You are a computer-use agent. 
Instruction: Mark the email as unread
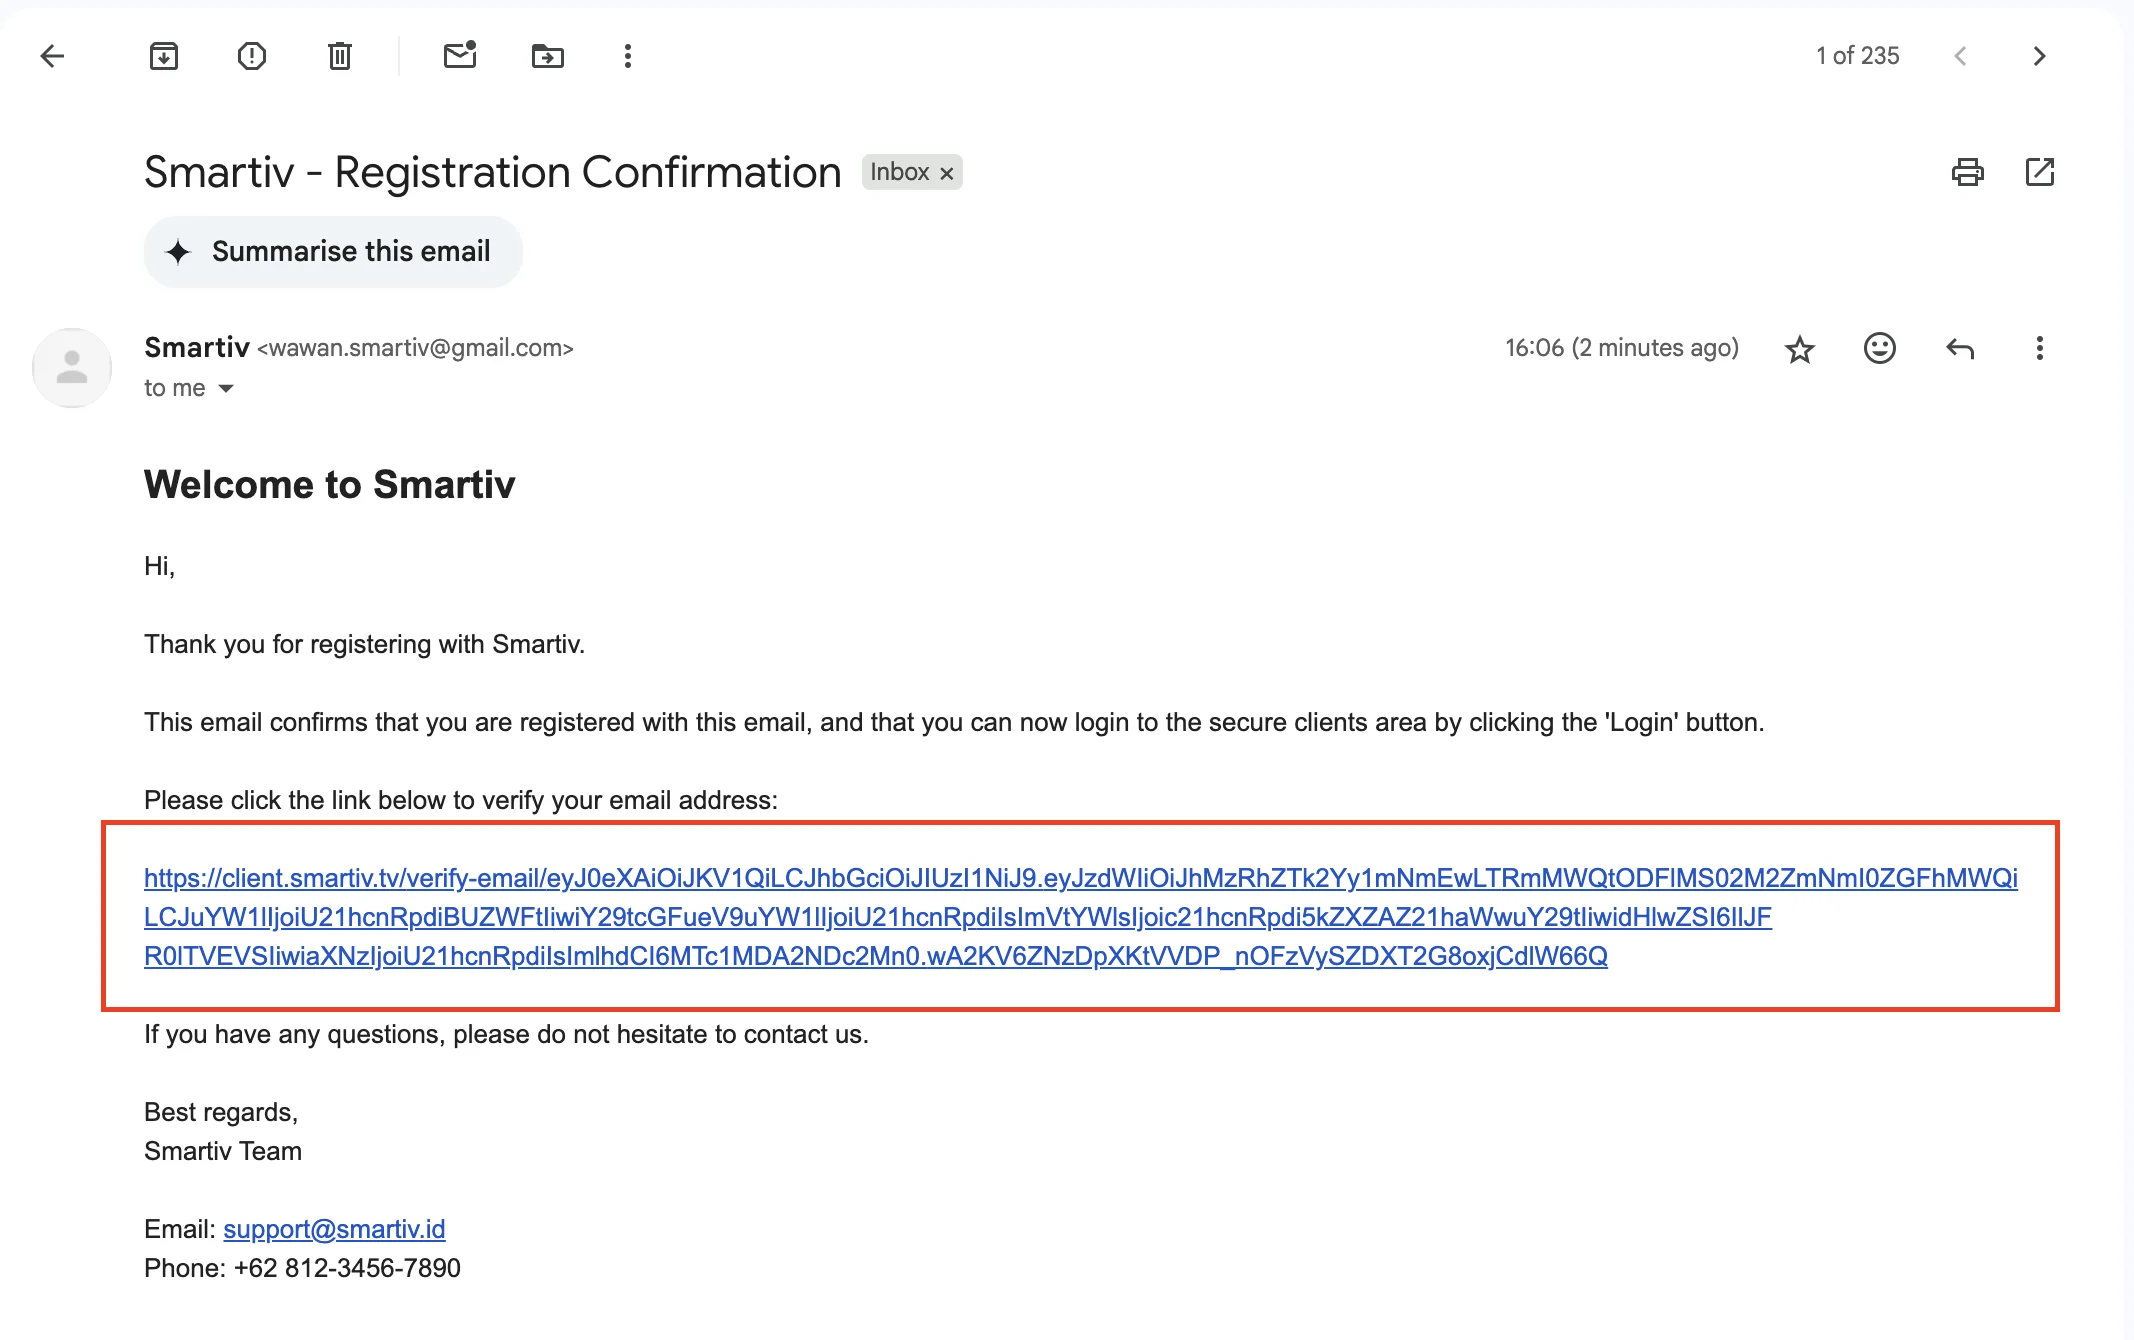tap(460, 55)
